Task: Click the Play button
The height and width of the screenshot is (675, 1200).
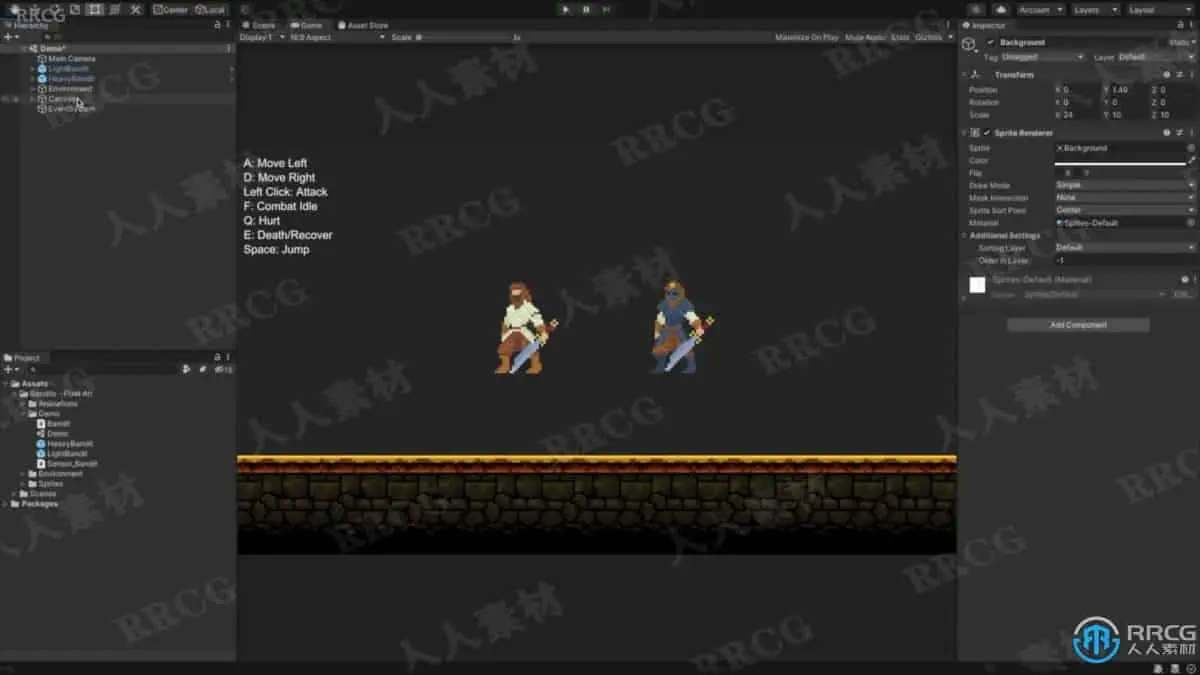Action: pyautogui.click(x=565, y=9)
